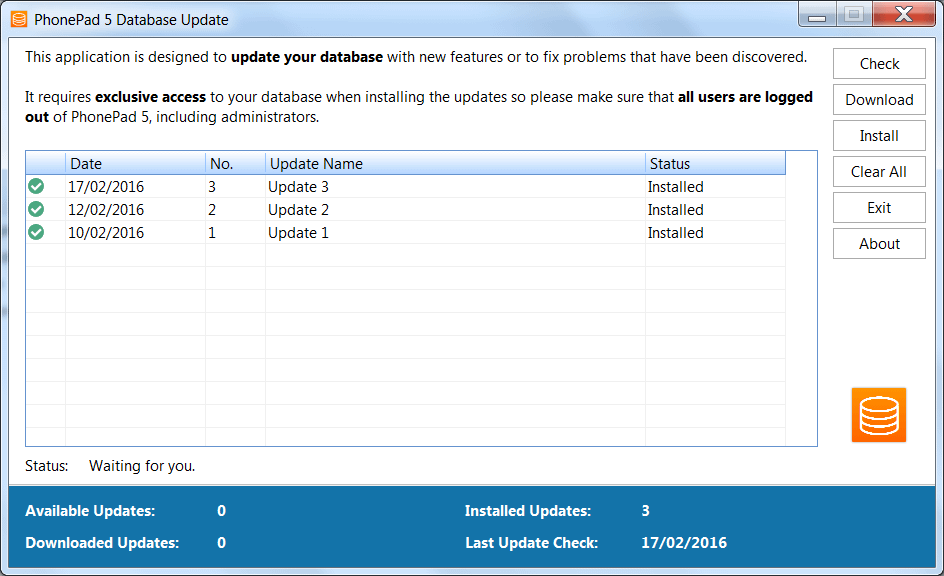The height and width of the screenshot is (576, 944).
Task: Click the green check icon for Update 3
Action: (36, 187)
